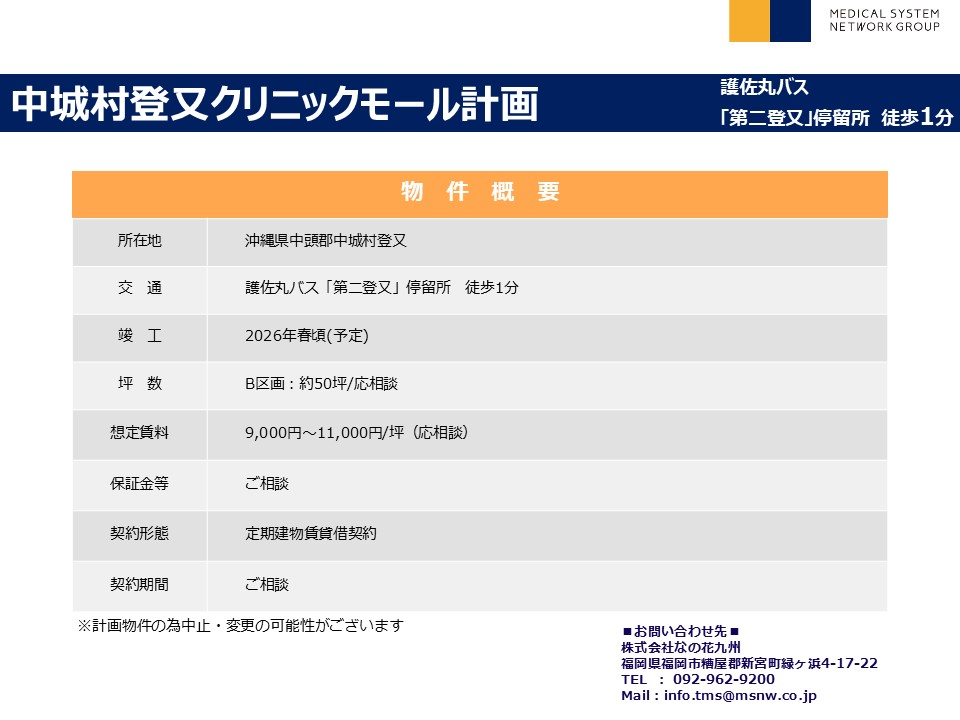The height and width of the screenshot is (720, 960).
Task: Select the rent 9,000円～11,000円/坪 value
Action: click(324, 432)
